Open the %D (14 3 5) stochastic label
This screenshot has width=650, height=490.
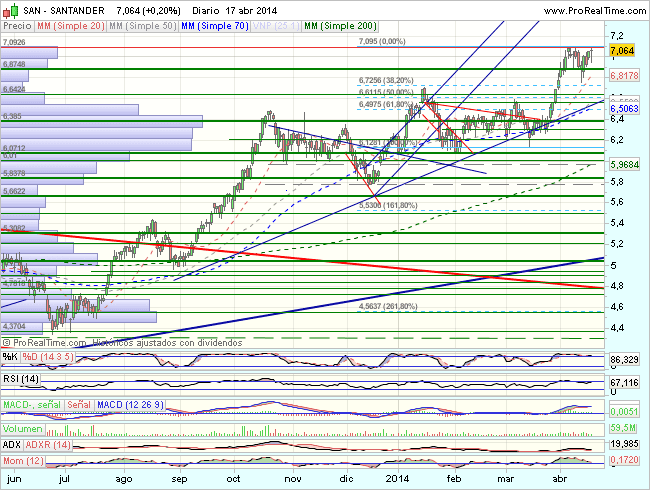[x=48, y=357]
